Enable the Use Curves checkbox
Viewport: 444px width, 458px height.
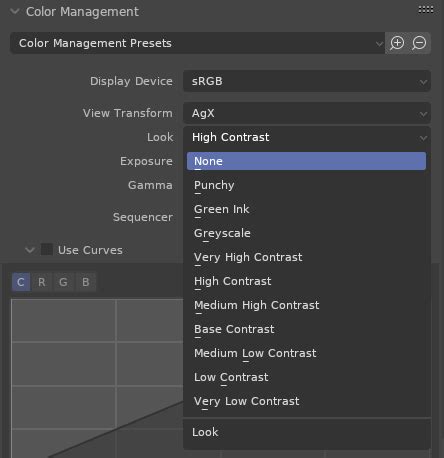click(x=47, y=250)
